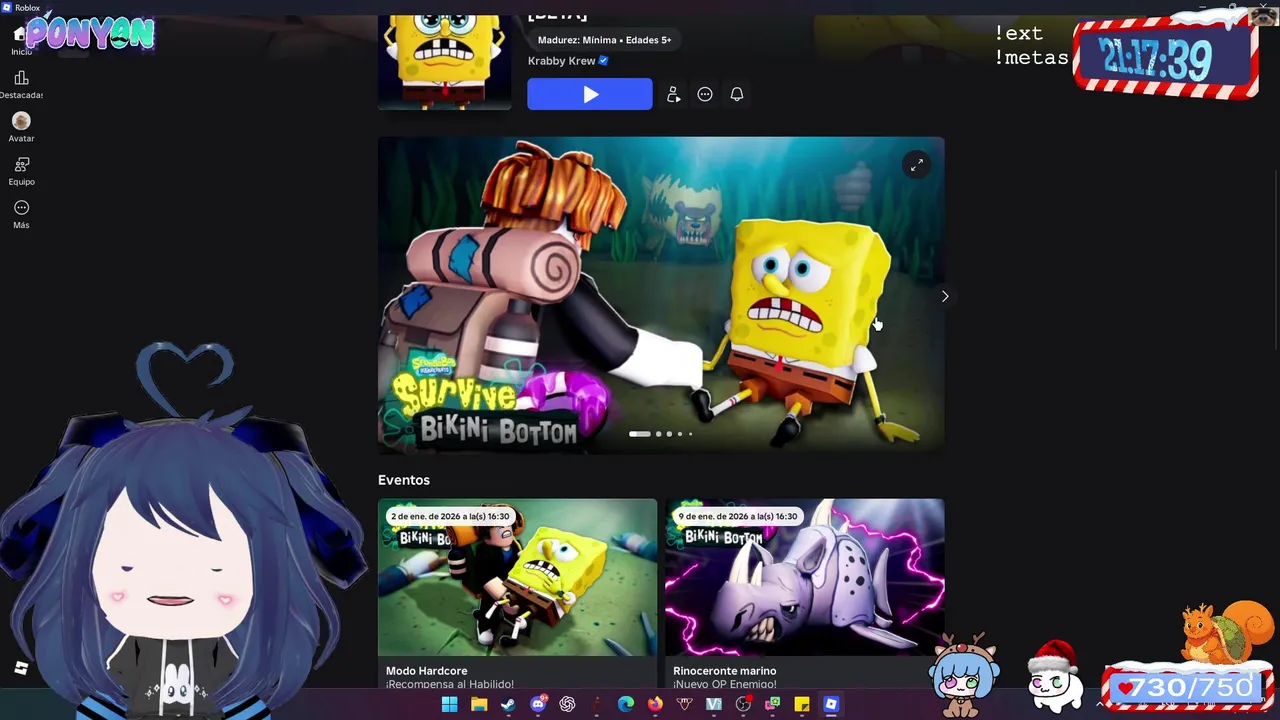Toggle the notification bell for this game
The height and width of the screenshot is (720, 1280).
(737, 94)
